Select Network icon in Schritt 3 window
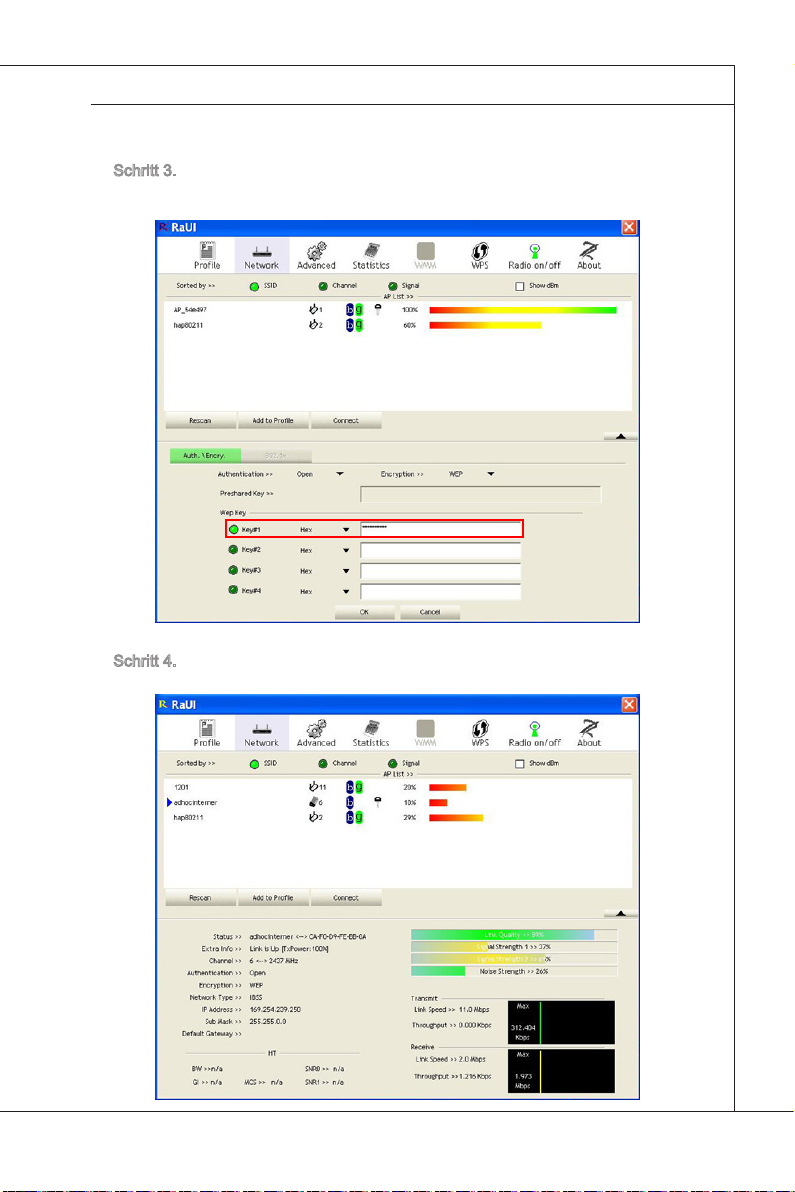 (261, 255)
